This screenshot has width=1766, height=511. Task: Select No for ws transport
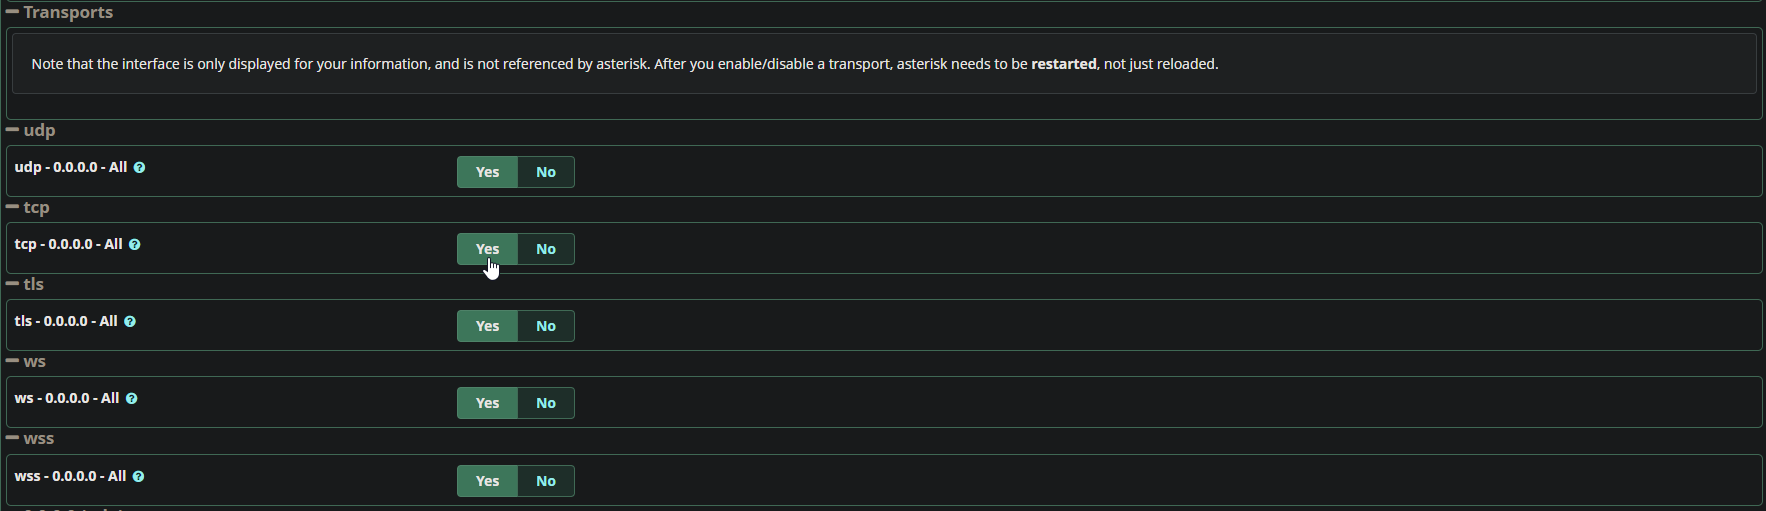(x=546, y=403)
